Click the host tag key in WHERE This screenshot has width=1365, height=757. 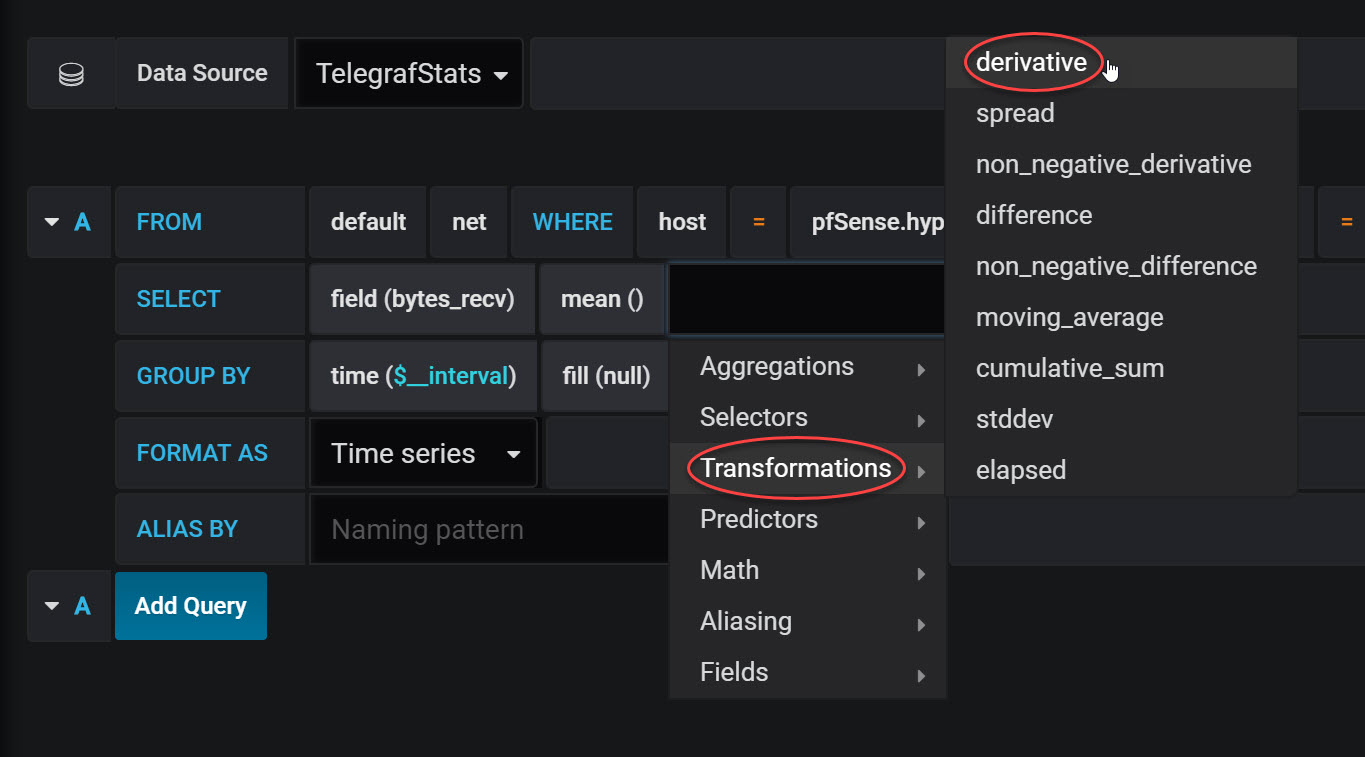pos(682,222)
